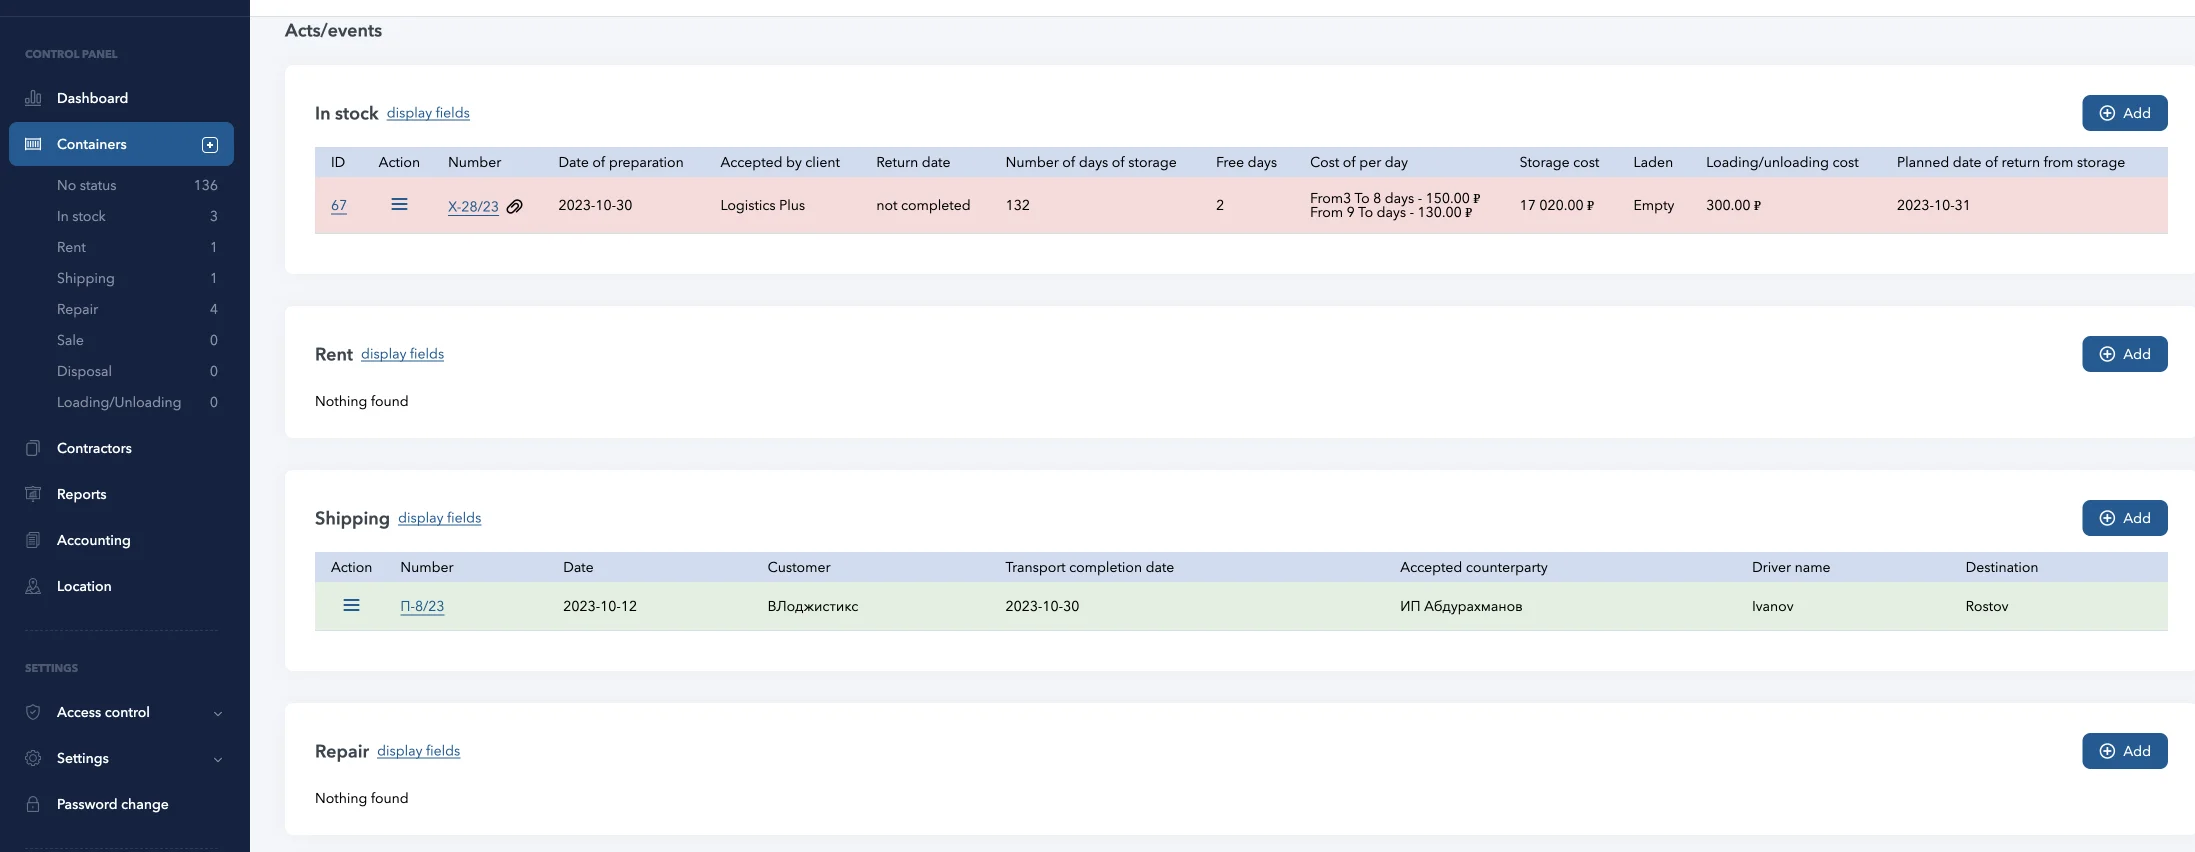This screenshot has width=2195, height=852.
Task: Open display fields for In stock
Action: 428,113
